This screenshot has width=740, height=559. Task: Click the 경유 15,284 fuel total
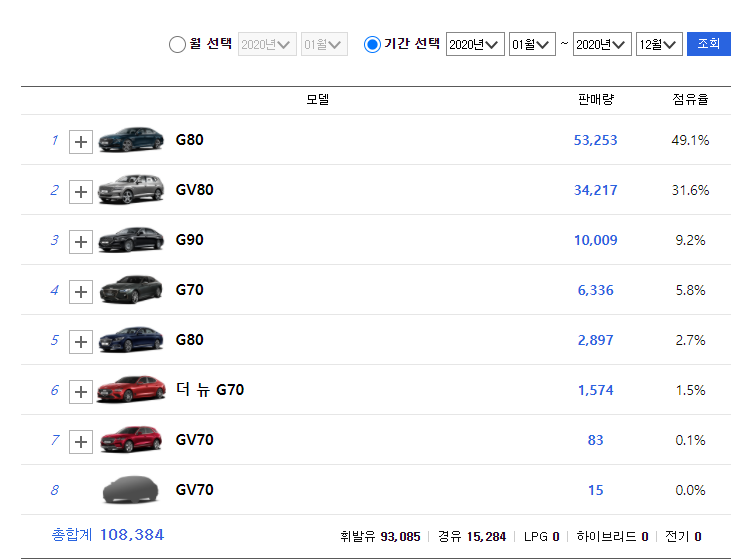(x=471, y=537)
